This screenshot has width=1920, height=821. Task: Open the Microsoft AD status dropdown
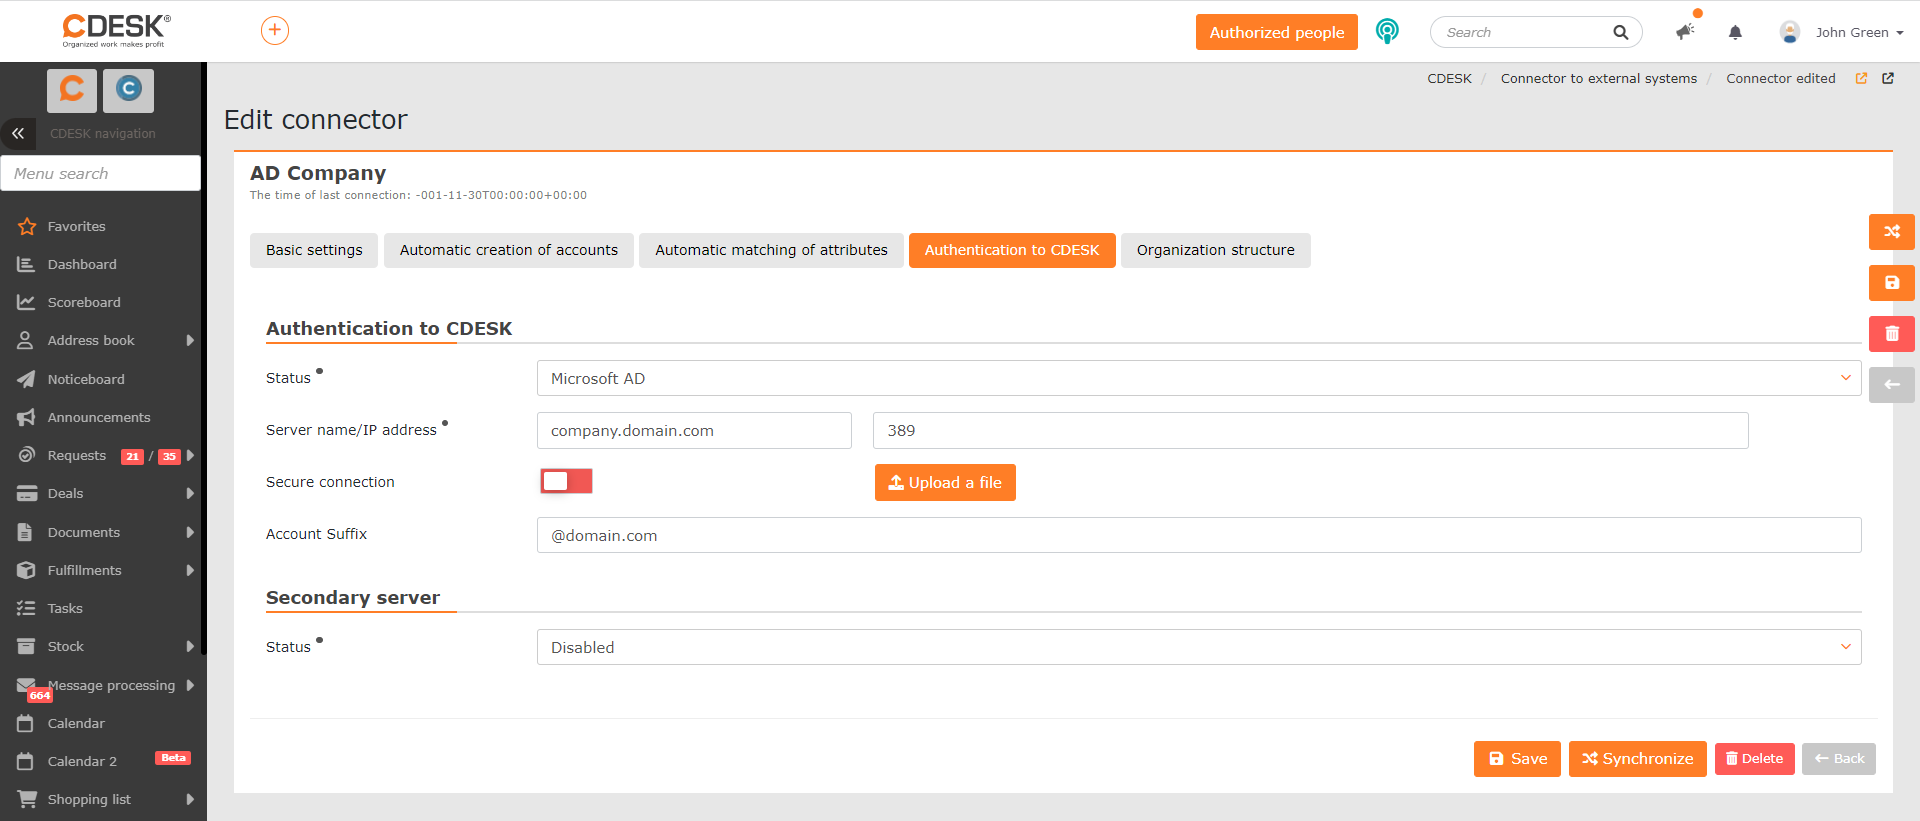(x=1199, y=378)
